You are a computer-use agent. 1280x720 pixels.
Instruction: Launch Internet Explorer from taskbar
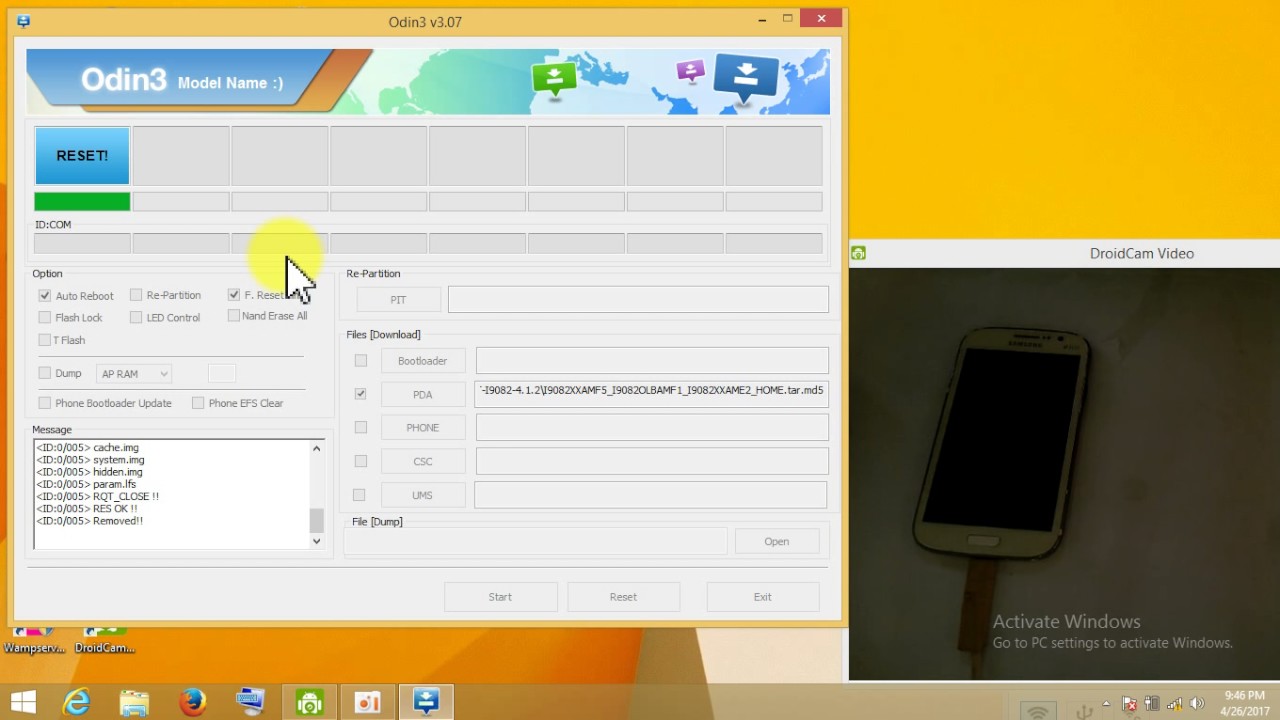point(77,703)
